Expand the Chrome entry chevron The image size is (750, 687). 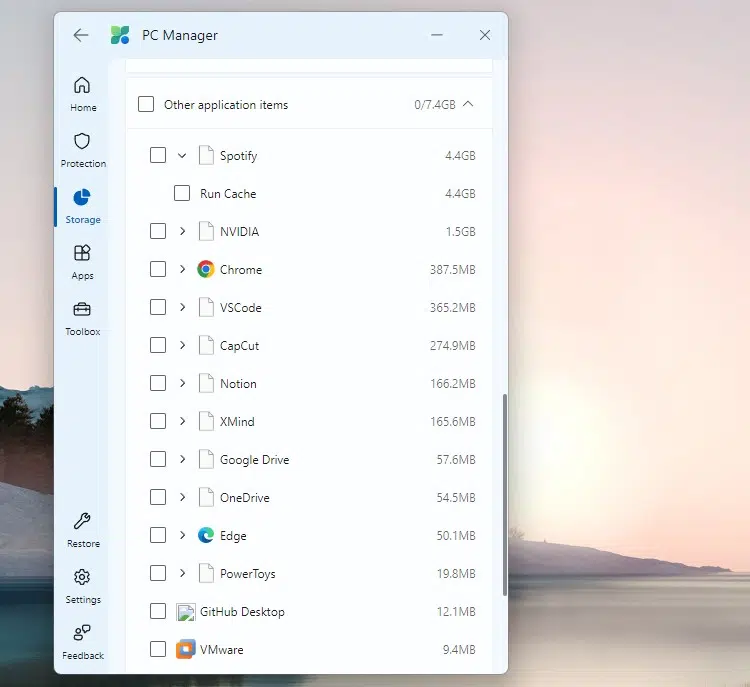pos(182,270)
